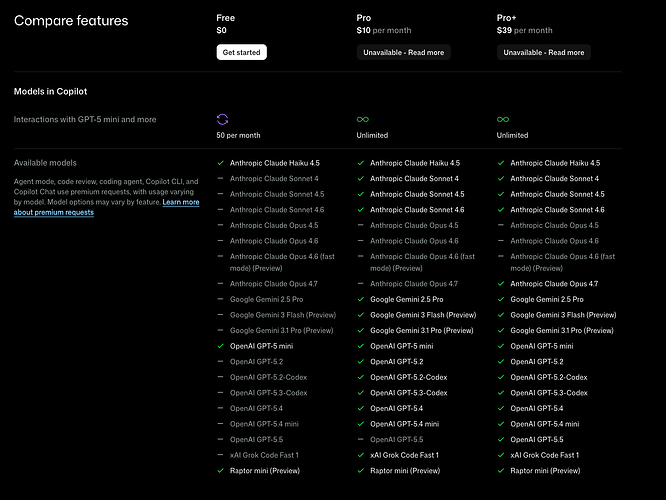
Task: Click Pro column checkmark for Claude Sonnet 4.6
Action: coord(361,209)
